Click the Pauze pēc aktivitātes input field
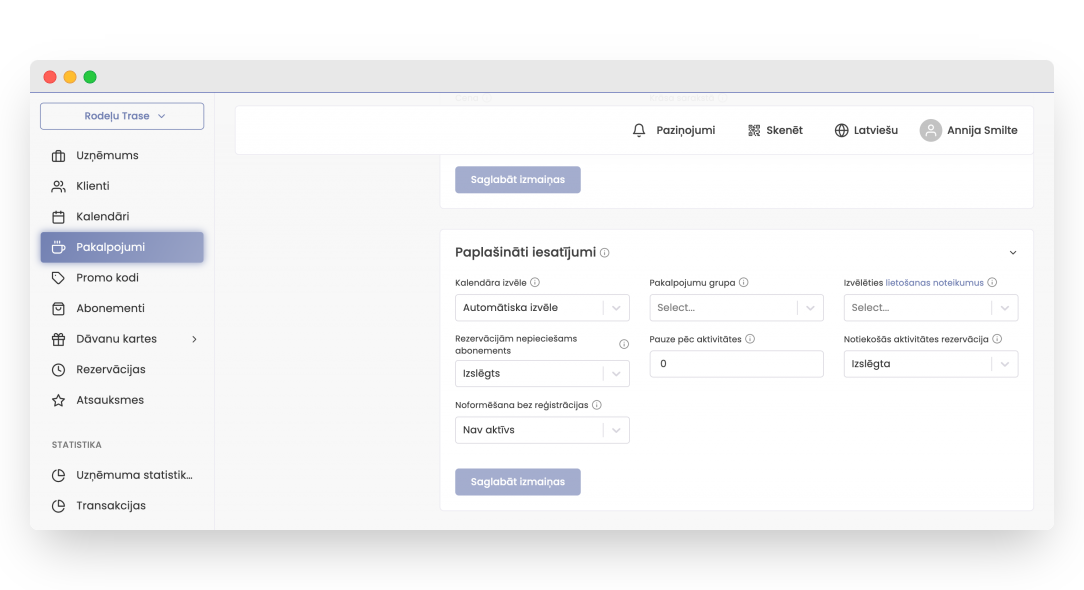Viewport: 1084px width, 590px height. click(736, 364)
